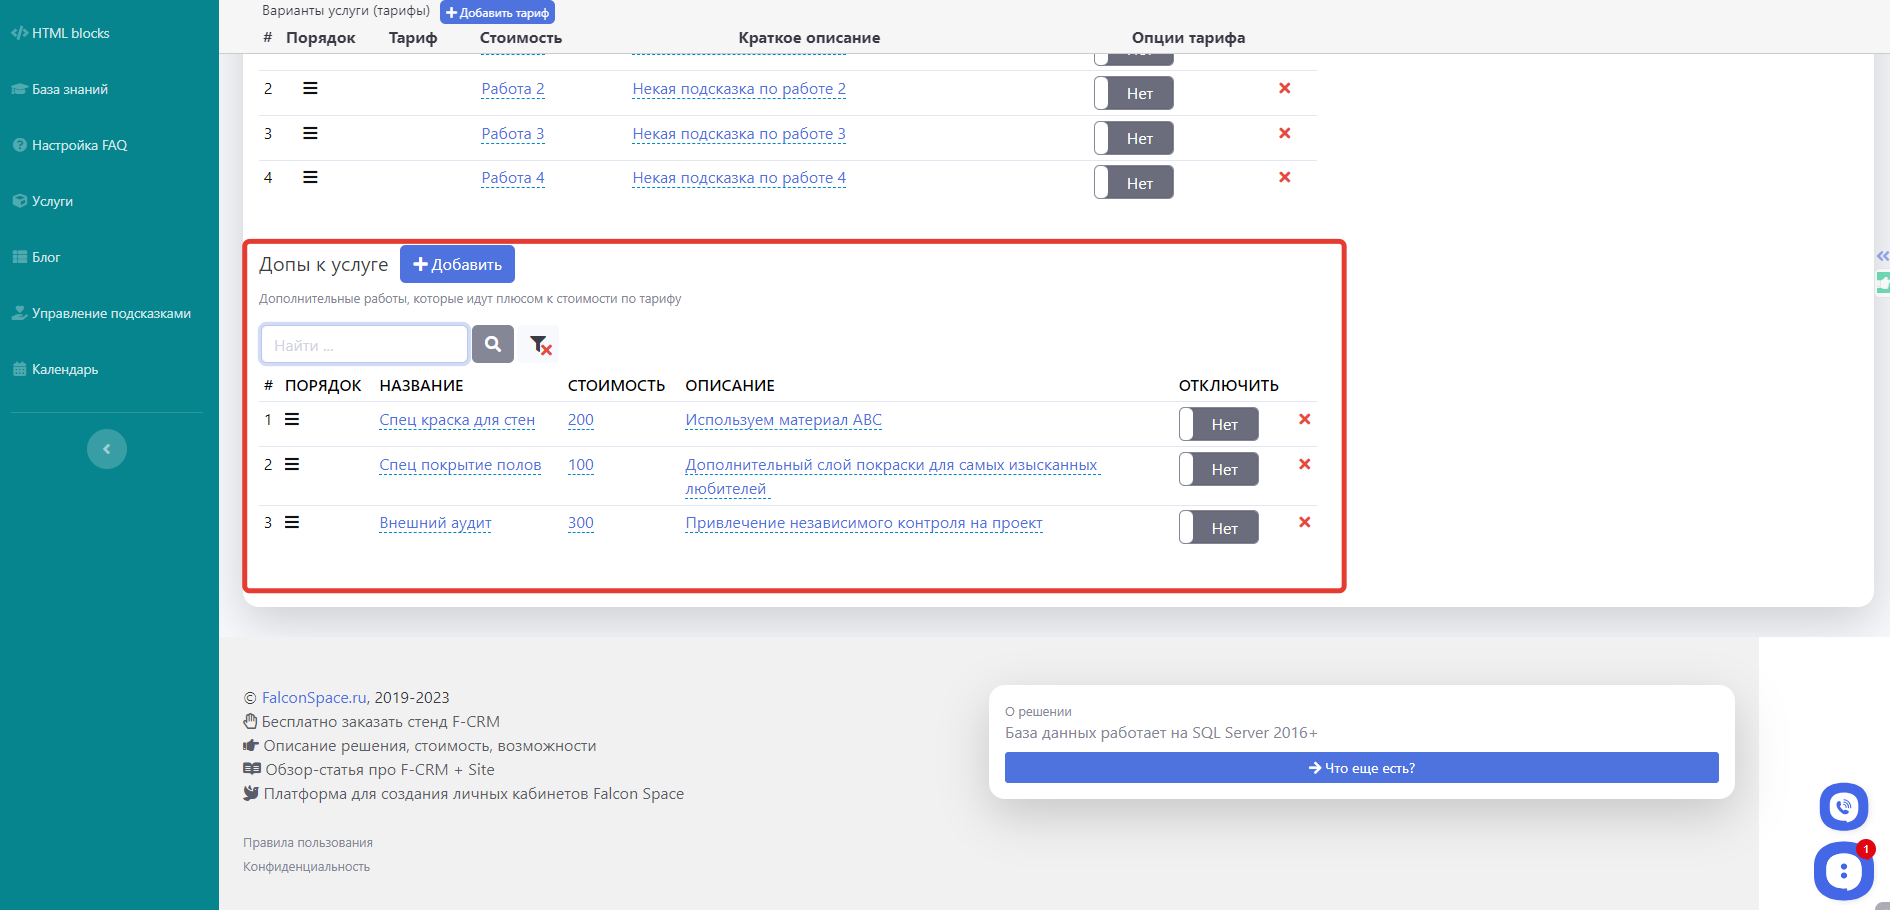This screenshot has height=910, width=1890.
Task: Clear the filter with funnel icon
Action: 539,344
